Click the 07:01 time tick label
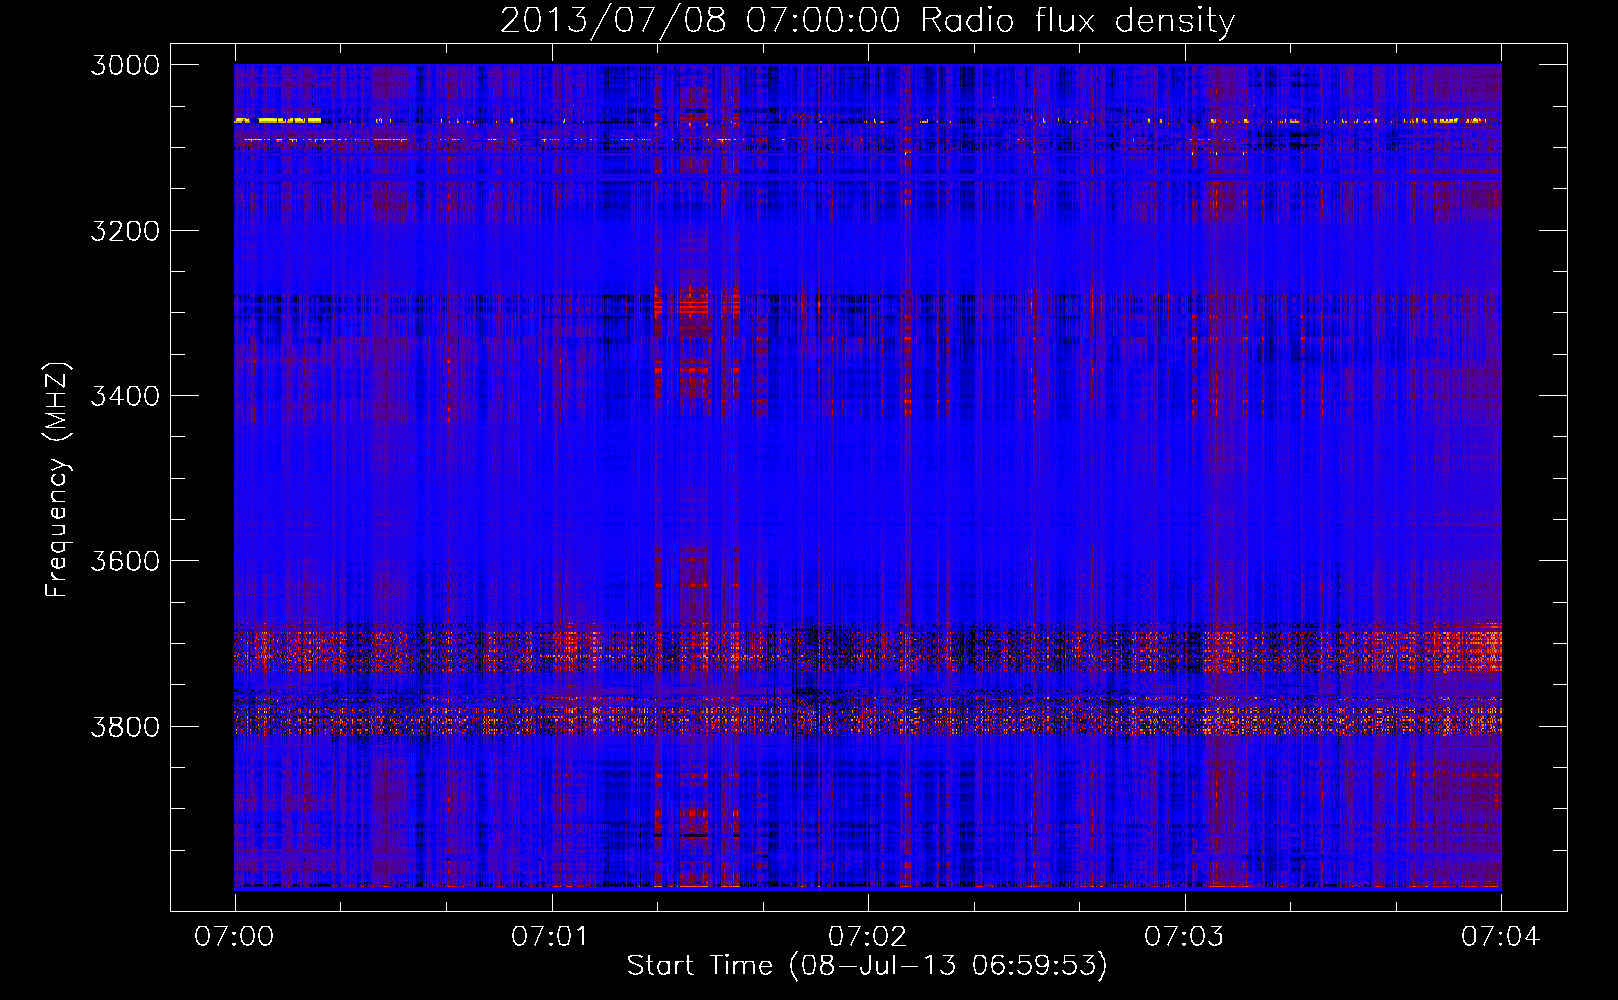This screenshot has height=1000, width=1618. tap(551, 936)
